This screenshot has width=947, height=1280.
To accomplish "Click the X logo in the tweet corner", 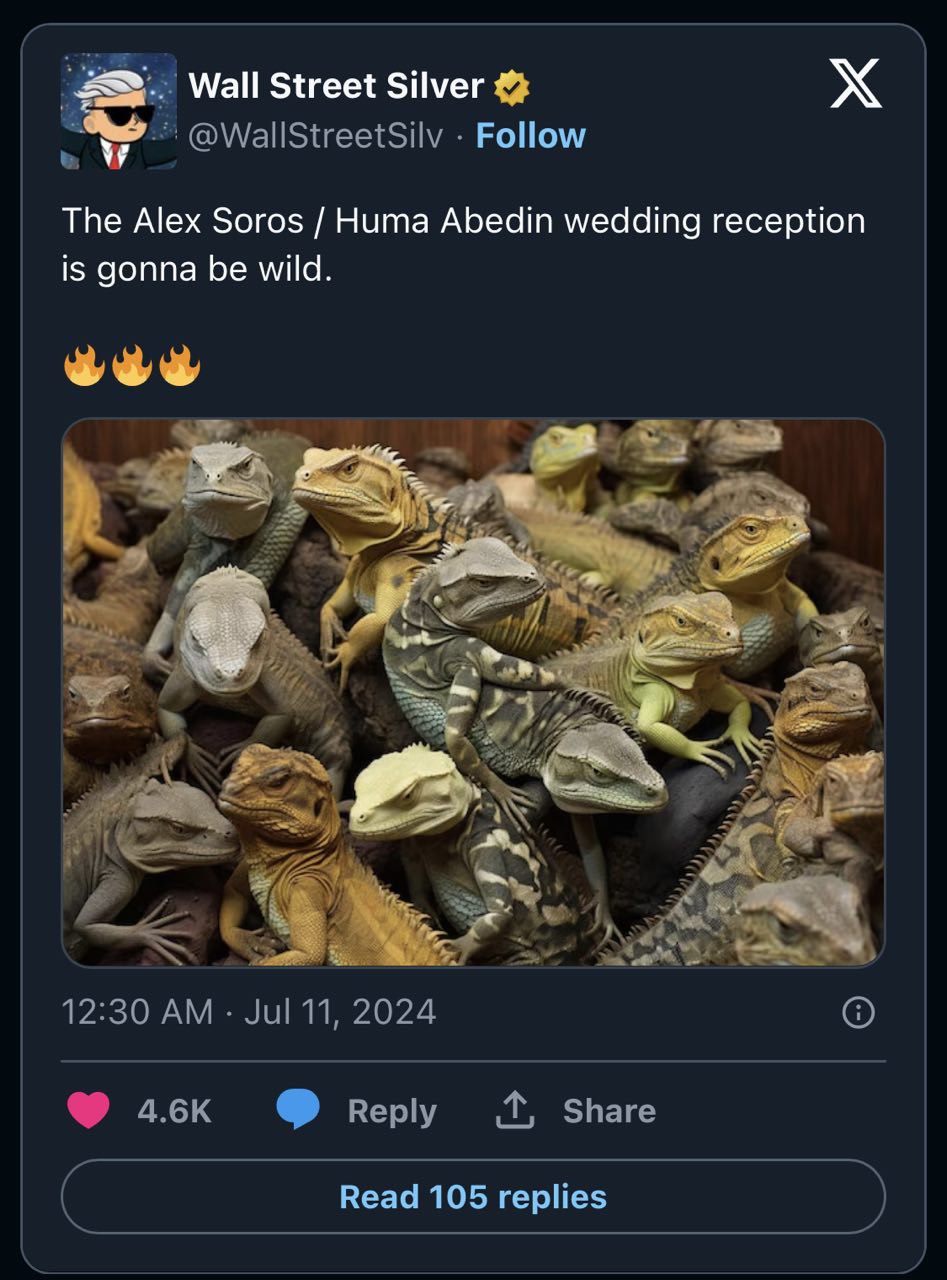I will [x=856, y=84].
